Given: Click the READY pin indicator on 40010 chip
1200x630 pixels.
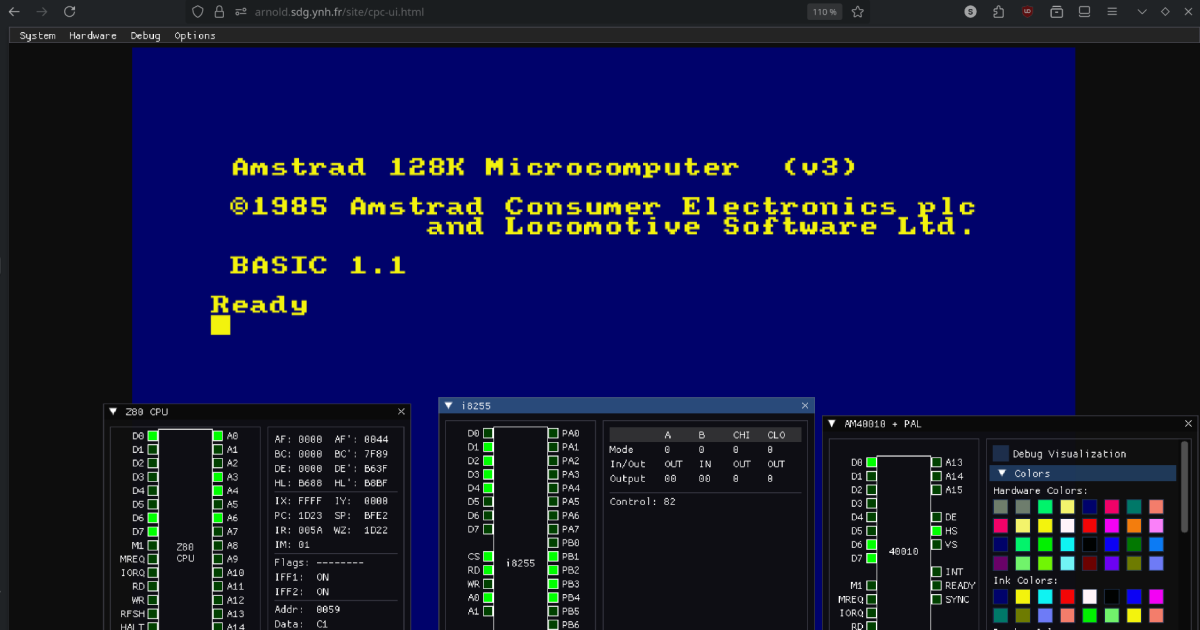Looking at the screenshot, I should [936, 586].
